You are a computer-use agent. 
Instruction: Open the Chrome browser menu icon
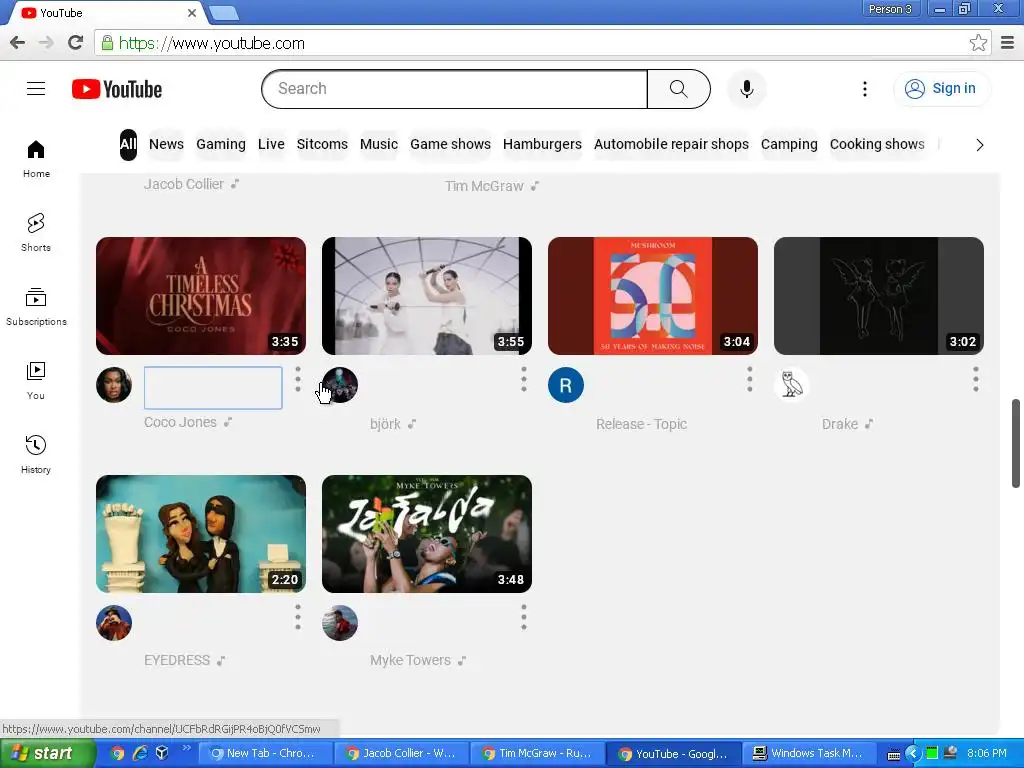[1007, 43]
